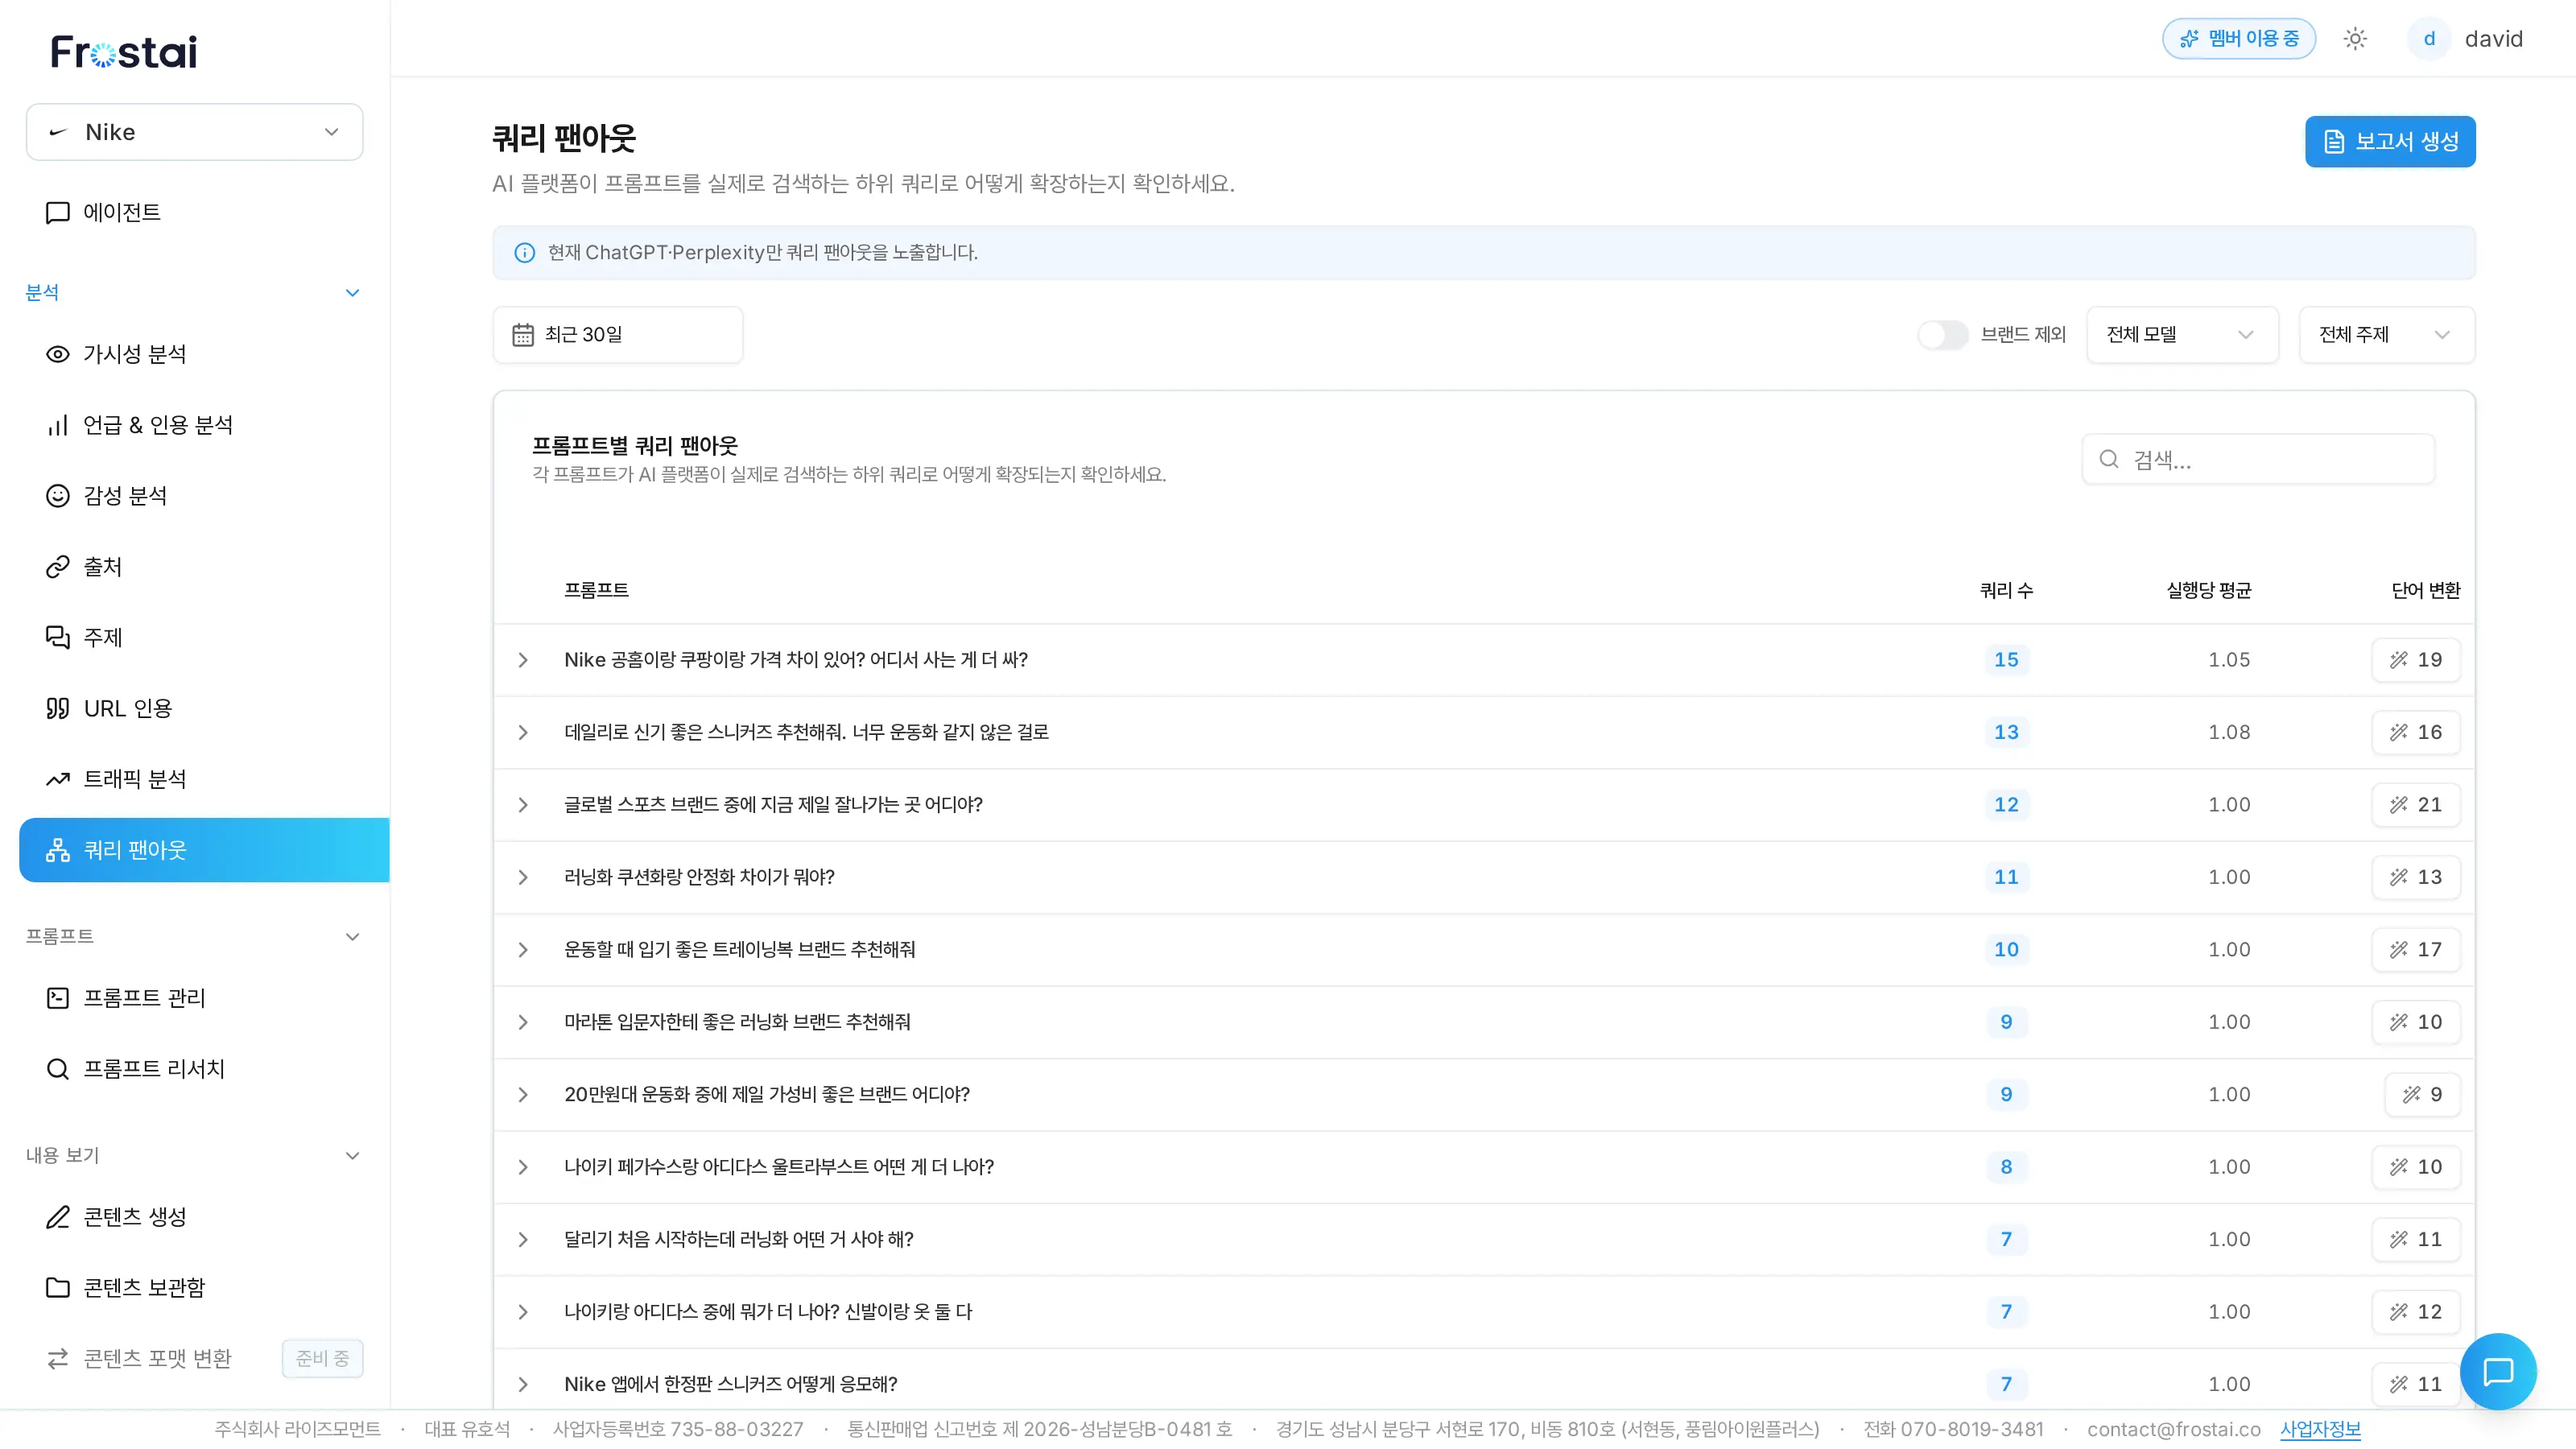This screenshot has height=1449, width=2576.
Task: Expand the 20만원대 운동화 prompt row
Action: tap(523, 1095)
